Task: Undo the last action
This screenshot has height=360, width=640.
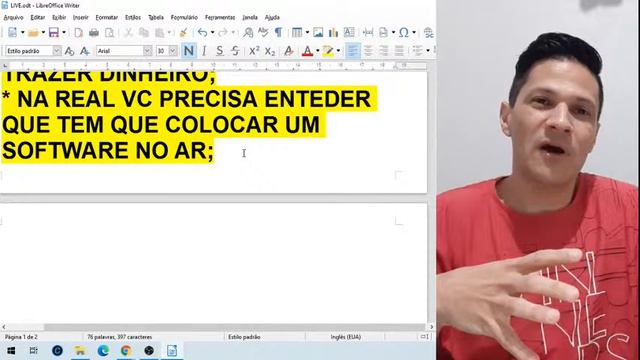Action: [202, 32]
